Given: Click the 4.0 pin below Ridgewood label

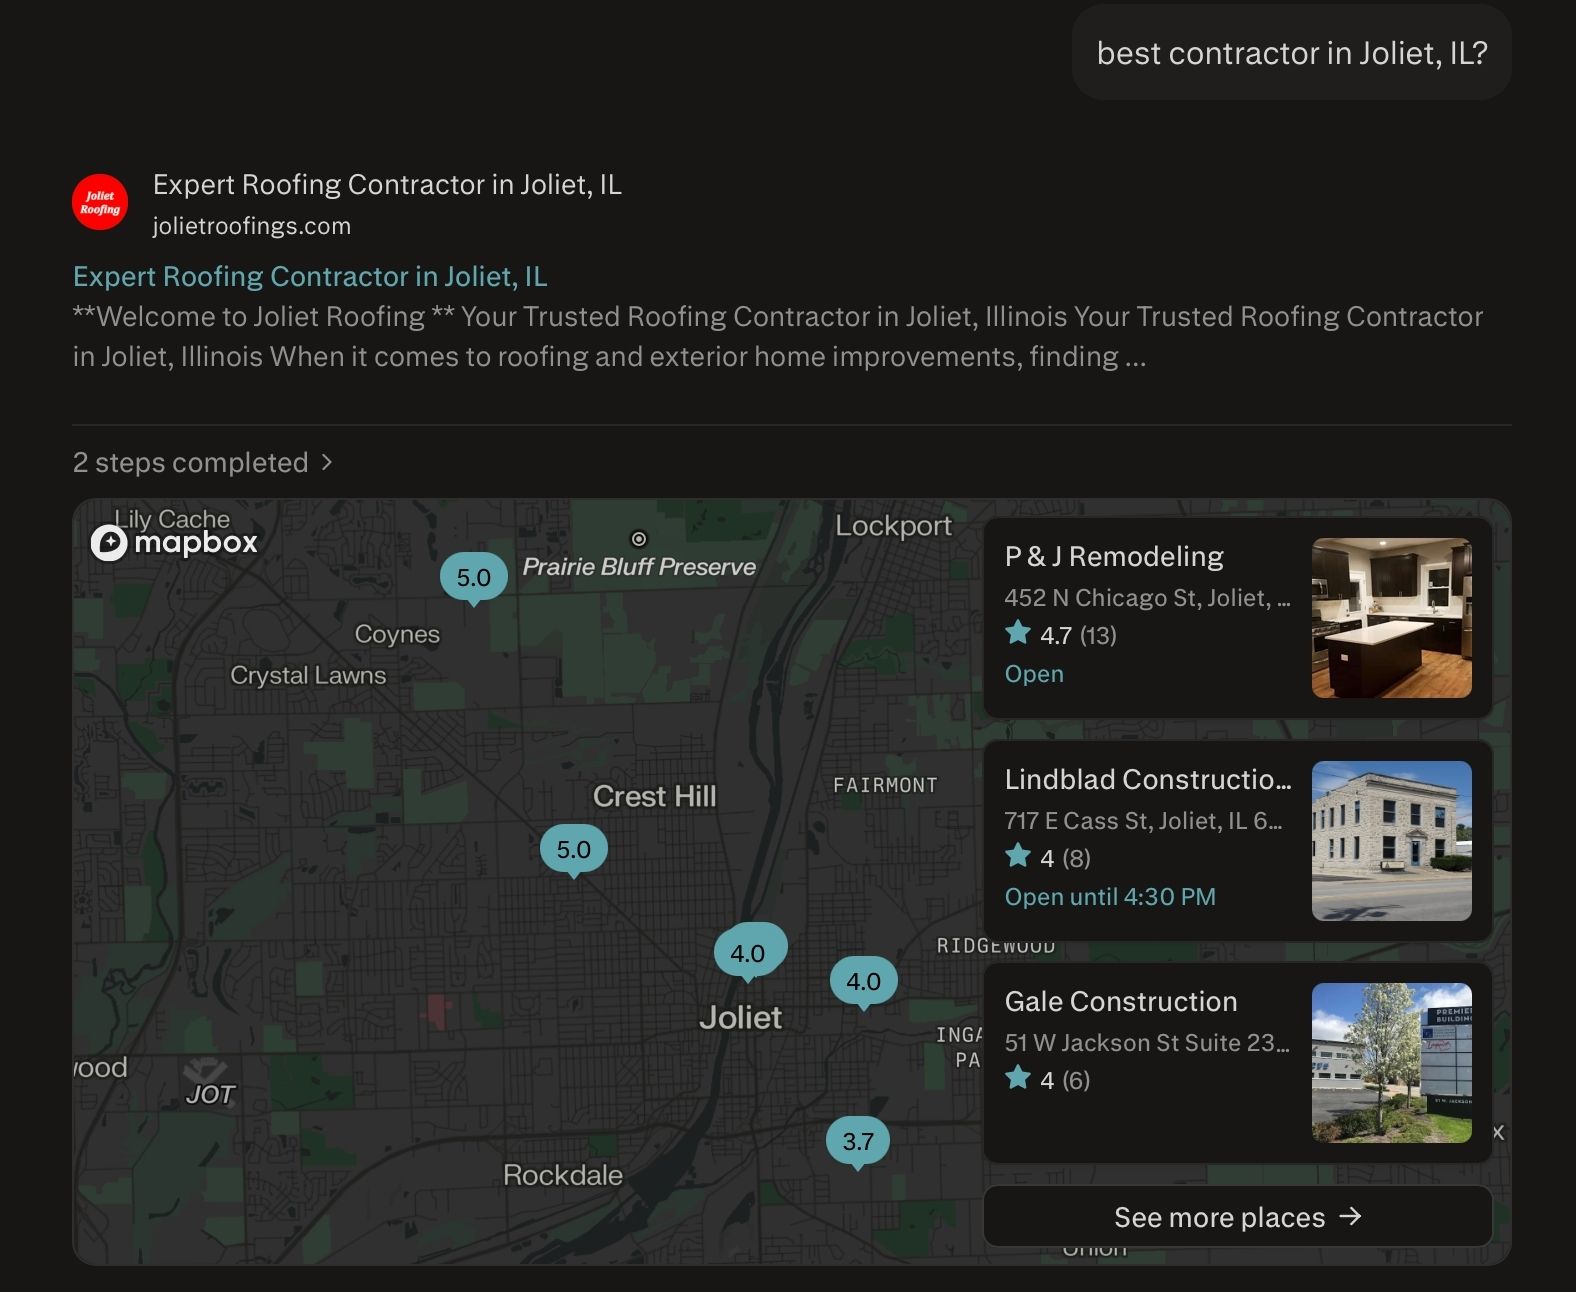Looking at the screenshot, I should click(863, 981).
